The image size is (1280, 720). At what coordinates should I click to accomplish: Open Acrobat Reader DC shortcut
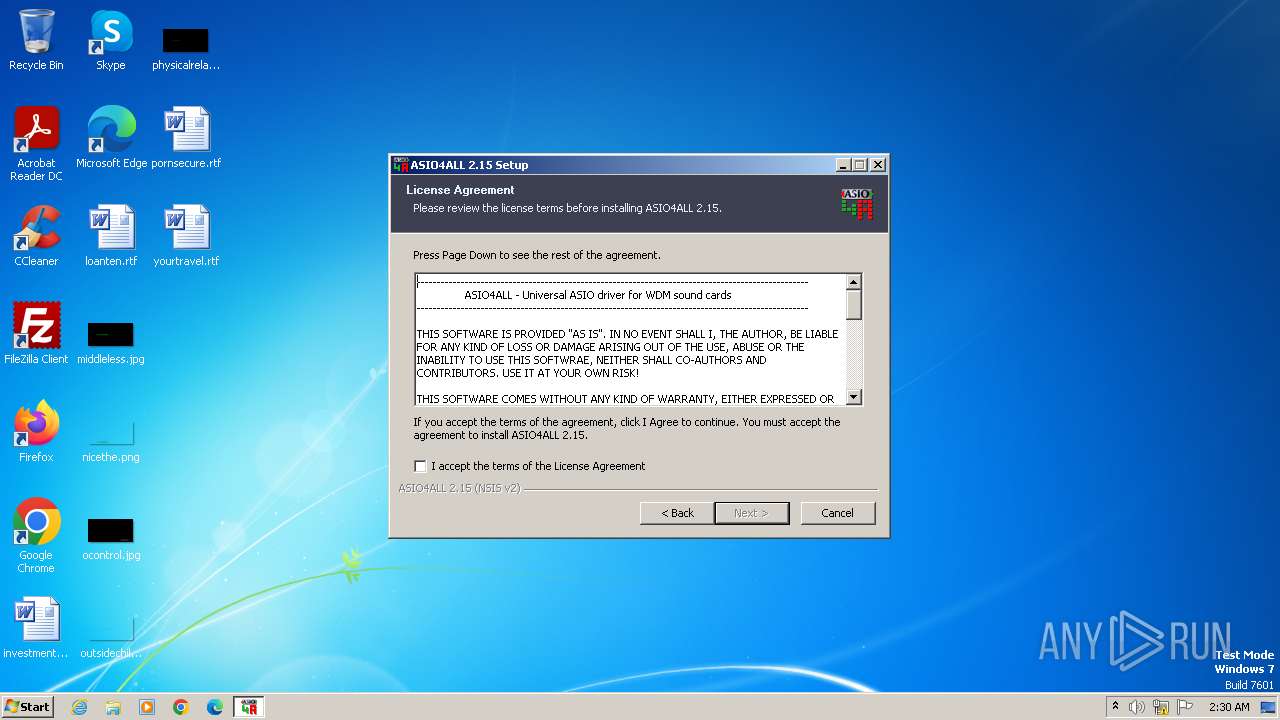click(x=36, y=144)
